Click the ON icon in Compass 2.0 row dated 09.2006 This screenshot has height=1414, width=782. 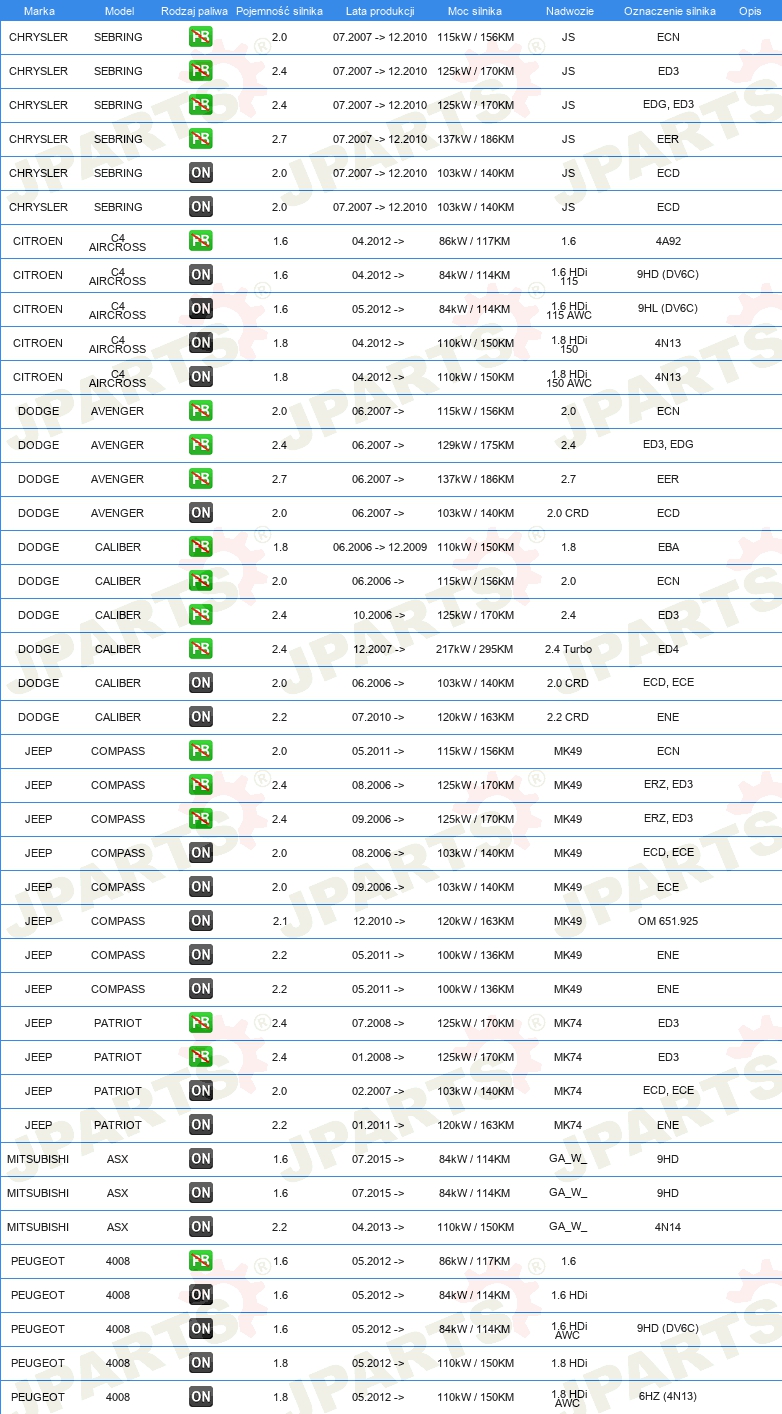pos(201,887)
